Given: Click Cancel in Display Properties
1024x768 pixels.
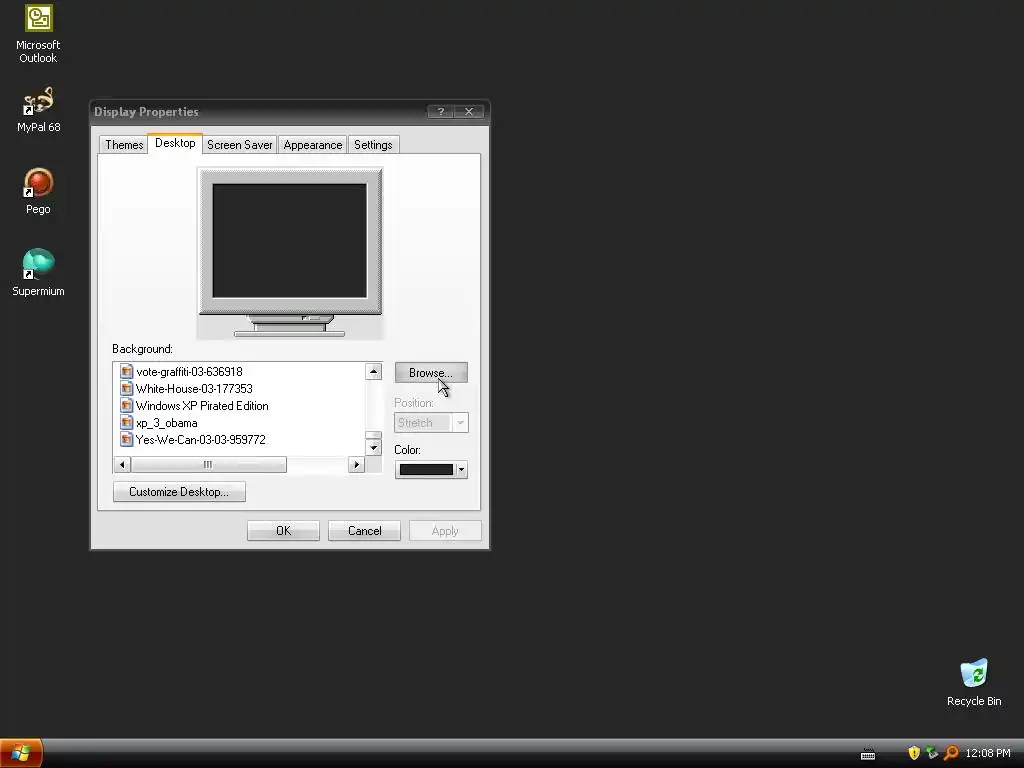Looking at the screenshot, I should coord(364,531).
